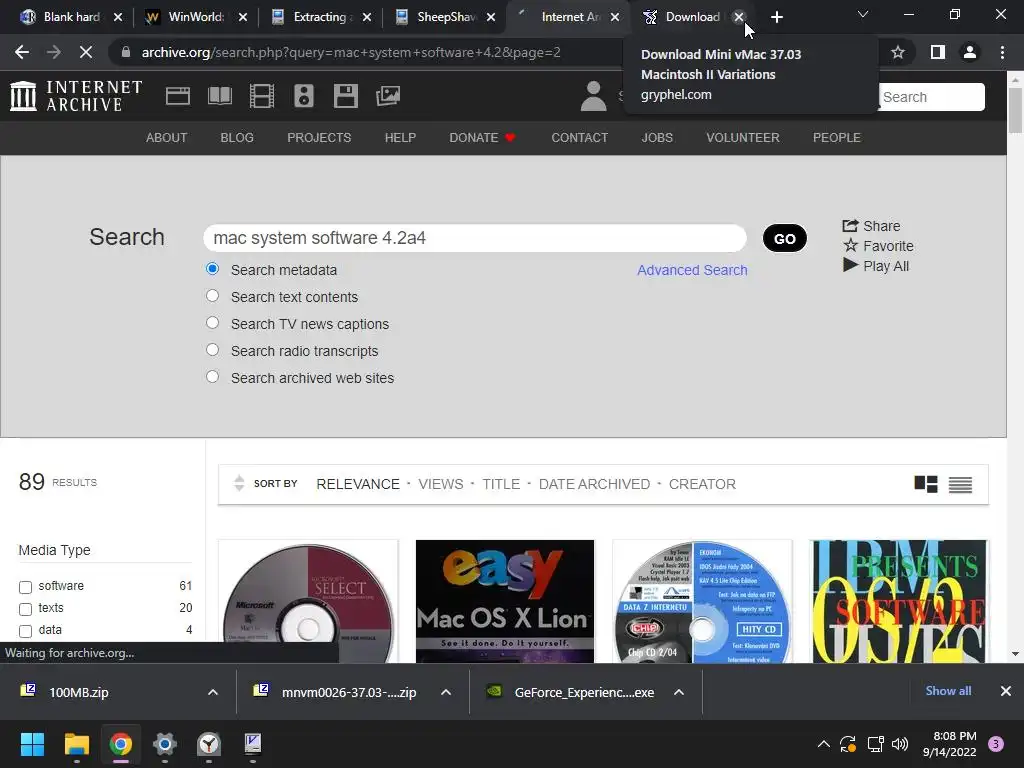
Task: Click the Favorite link
Action: [878, 246]
